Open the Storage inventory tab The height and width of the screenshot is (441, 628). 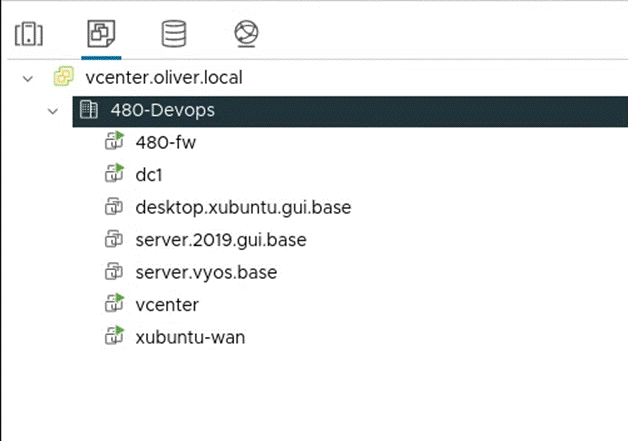pyautogui.click(x=174, y=34)
